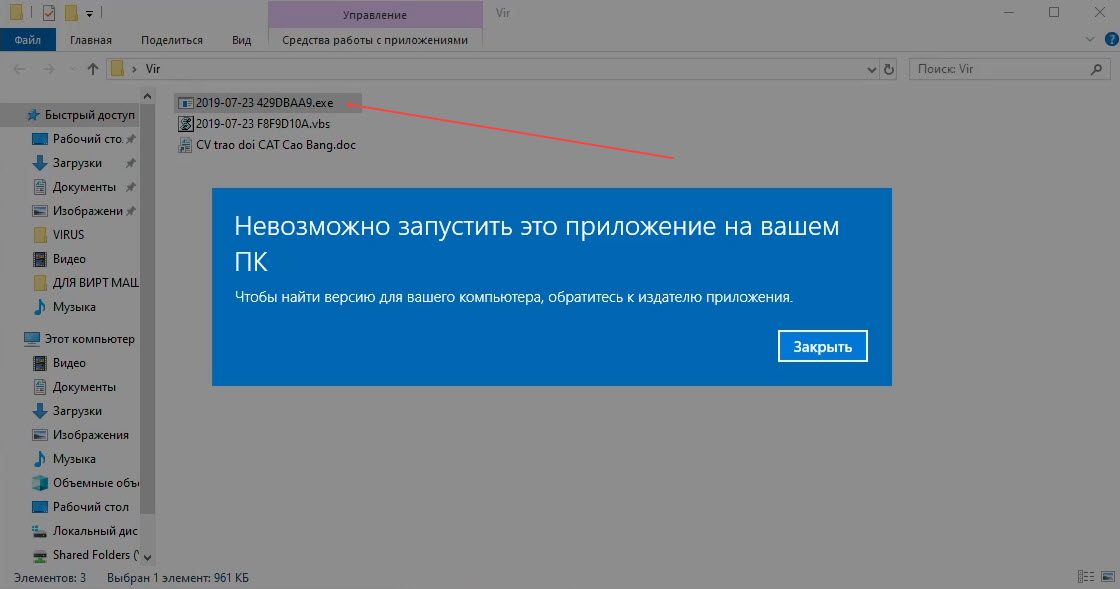Open the Файл menu
Screen dimensions: 1120x589
[x=28, y=40]
